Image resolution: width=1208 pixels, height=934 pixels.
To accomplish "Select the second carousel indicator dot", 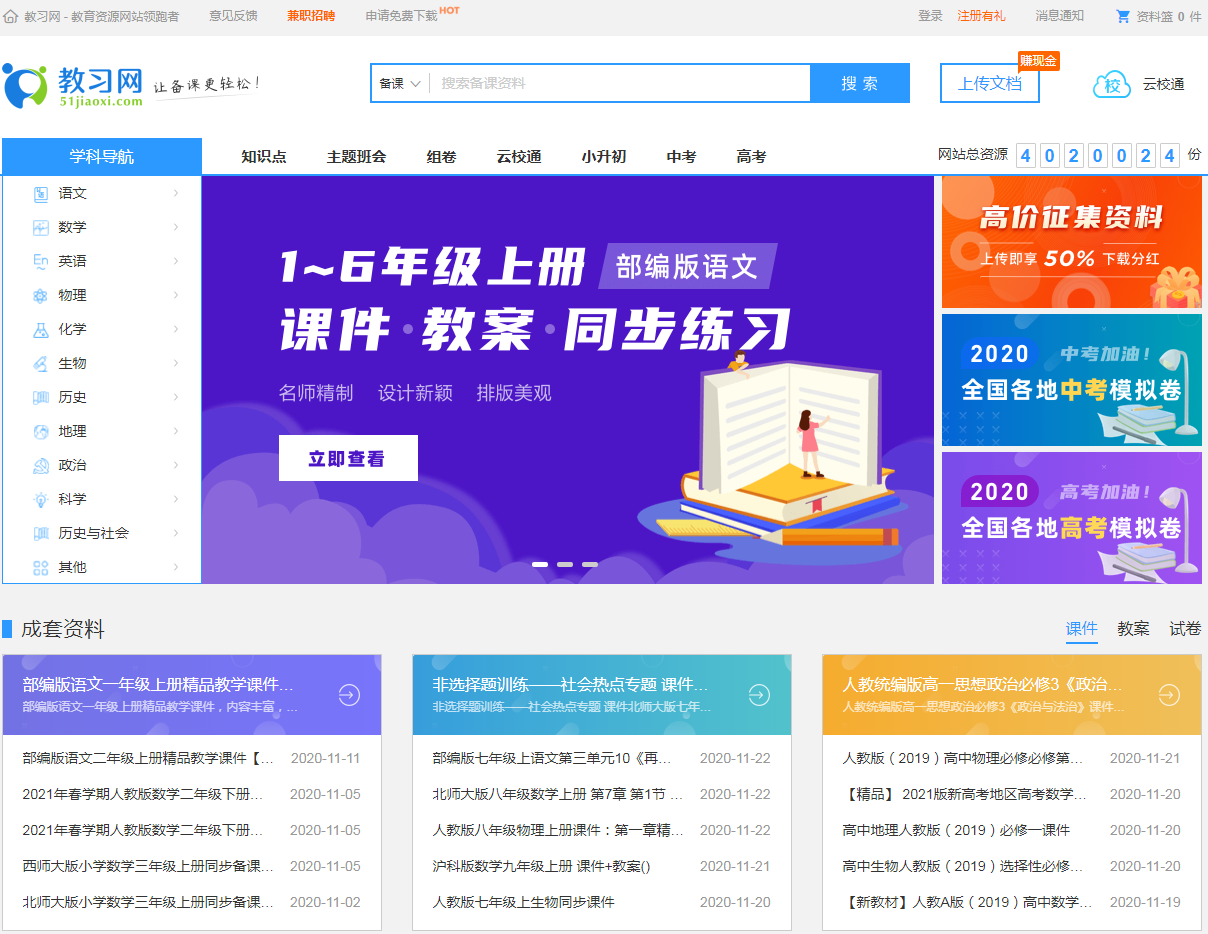I will [565, 564].
